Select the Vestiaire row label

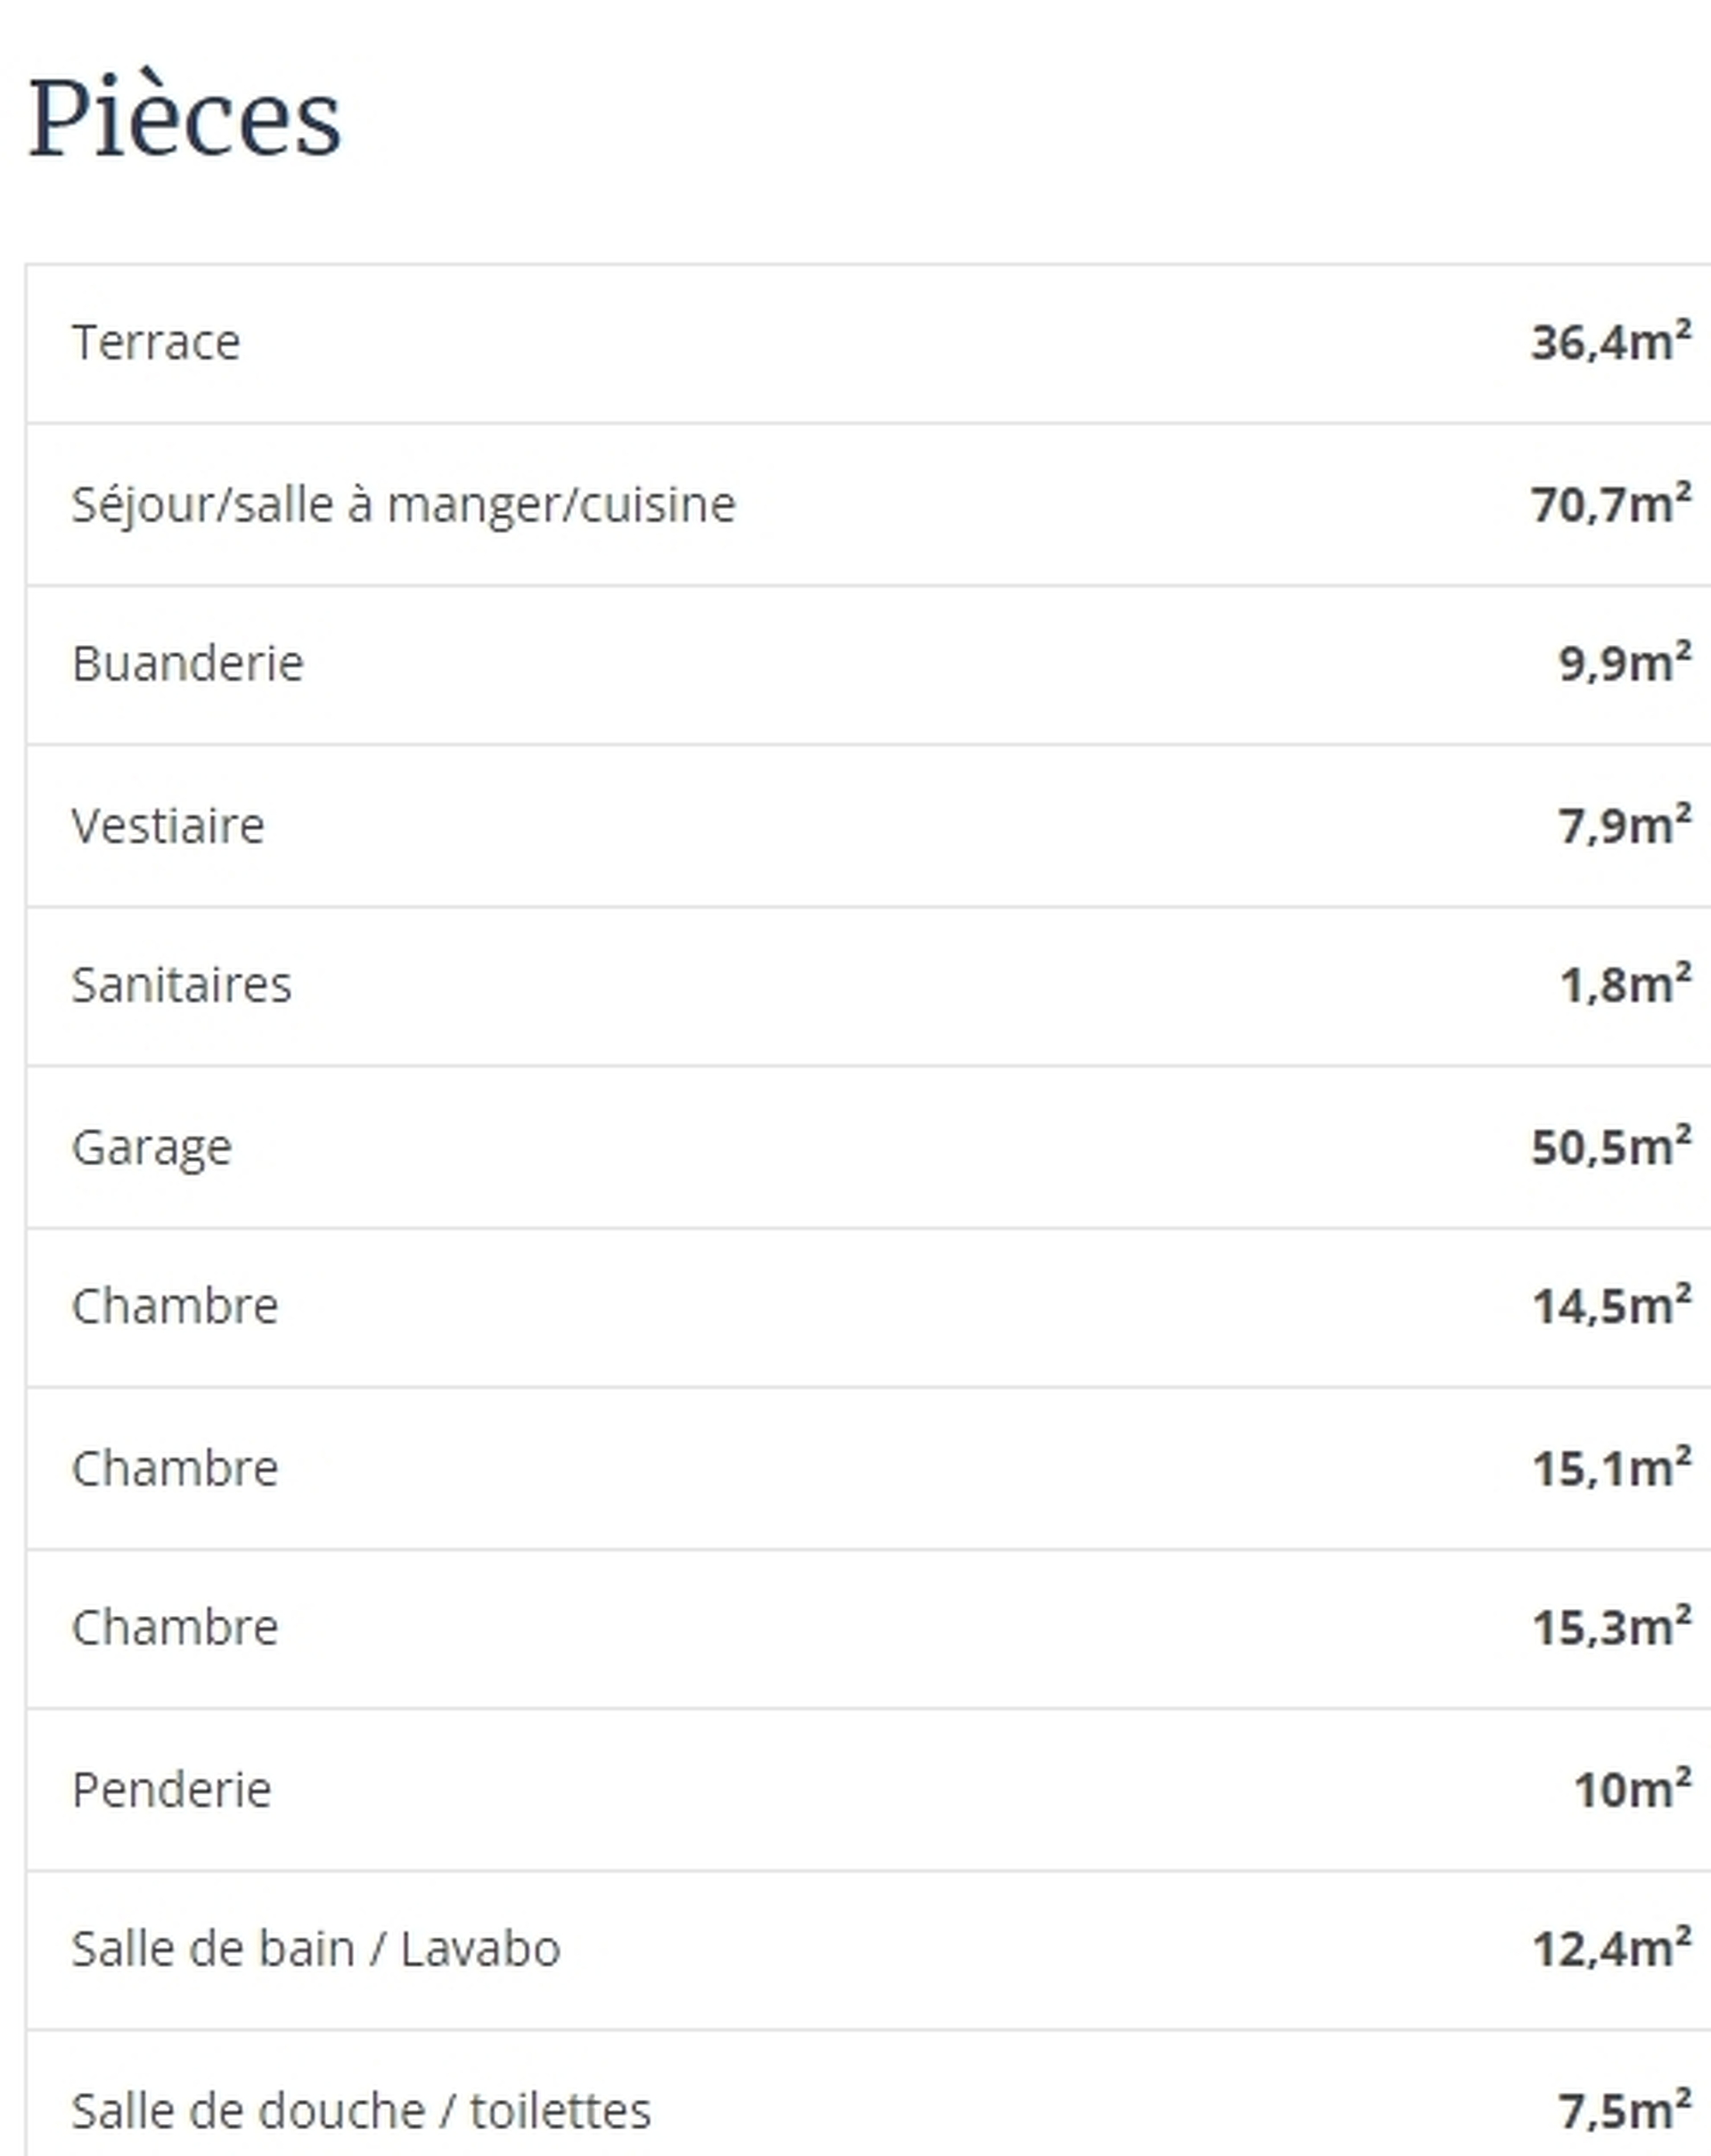point(168,826)
